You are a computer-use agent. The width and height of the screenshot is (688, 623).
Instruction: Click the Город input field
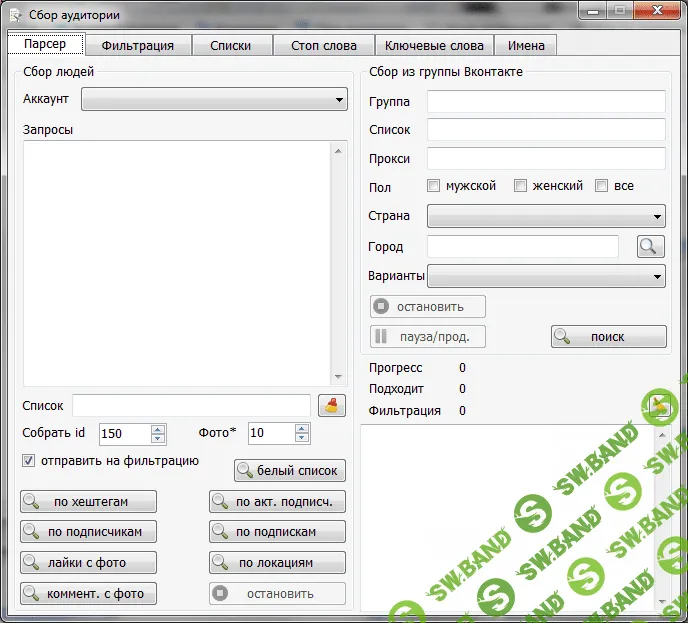523,247
